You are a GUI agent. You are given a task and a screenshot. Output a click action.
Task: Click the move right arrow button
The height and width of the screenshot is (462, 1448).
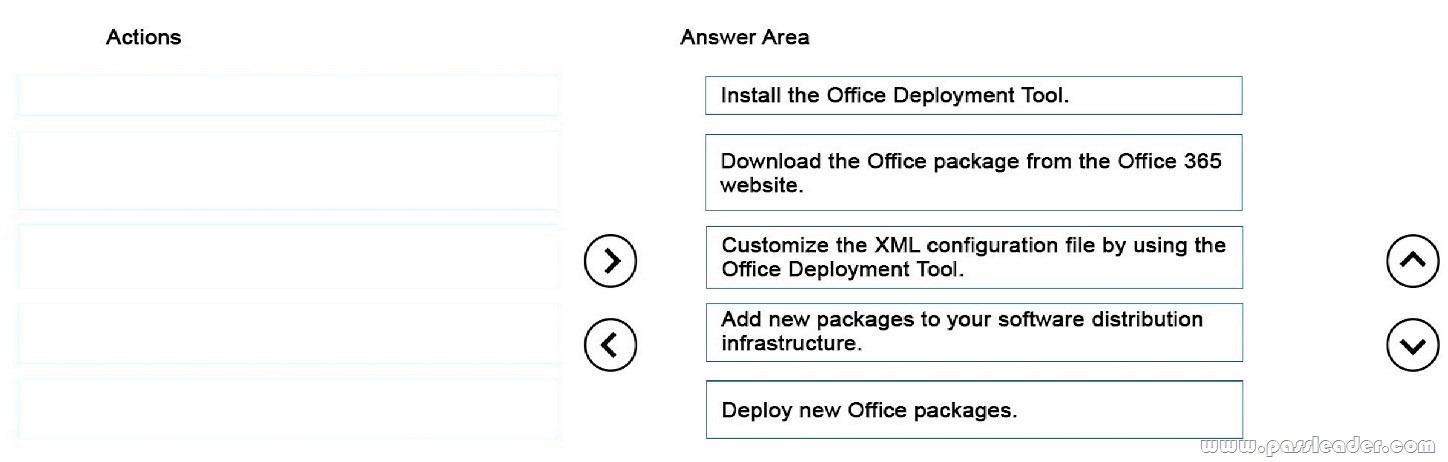click(611, 261)
